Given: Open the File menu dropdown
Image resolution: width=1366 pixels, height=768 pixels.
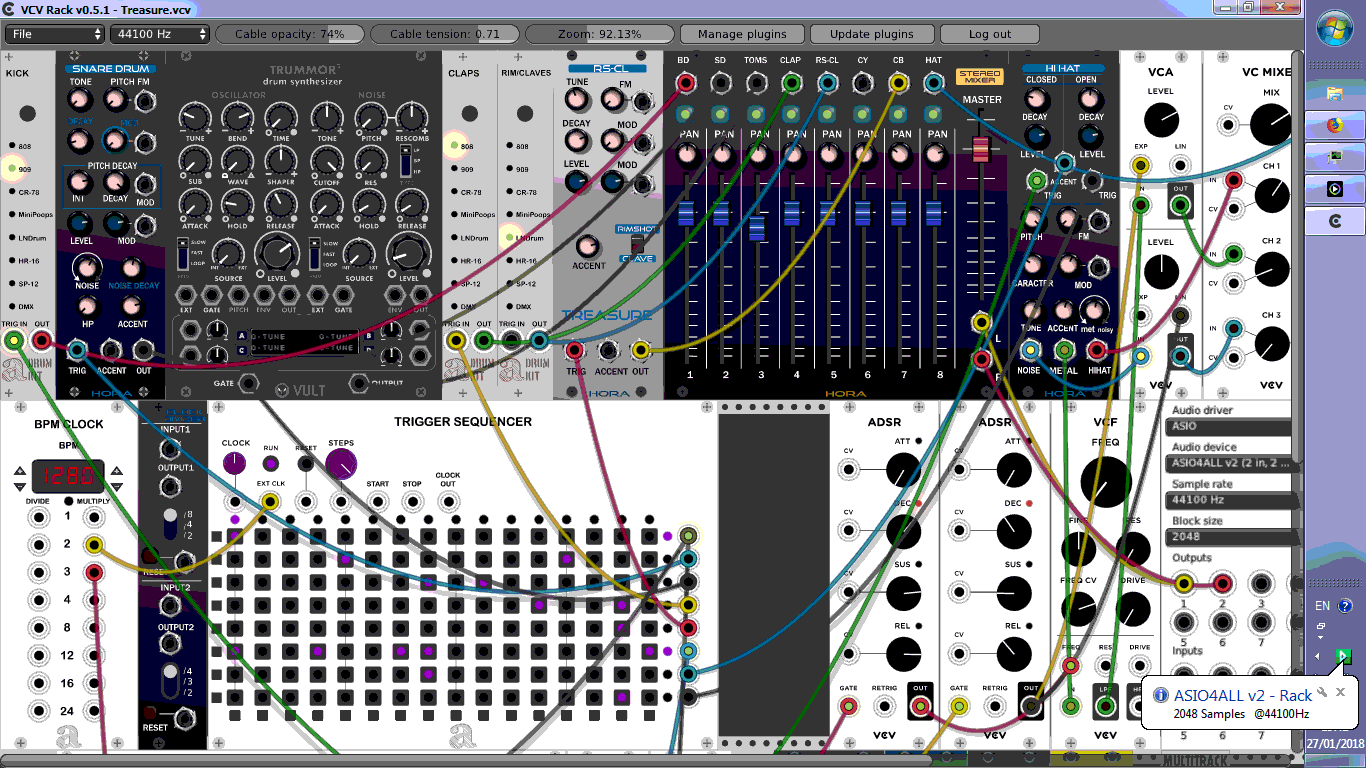Looking at the screenshot, I should click(x=55, y=34).
